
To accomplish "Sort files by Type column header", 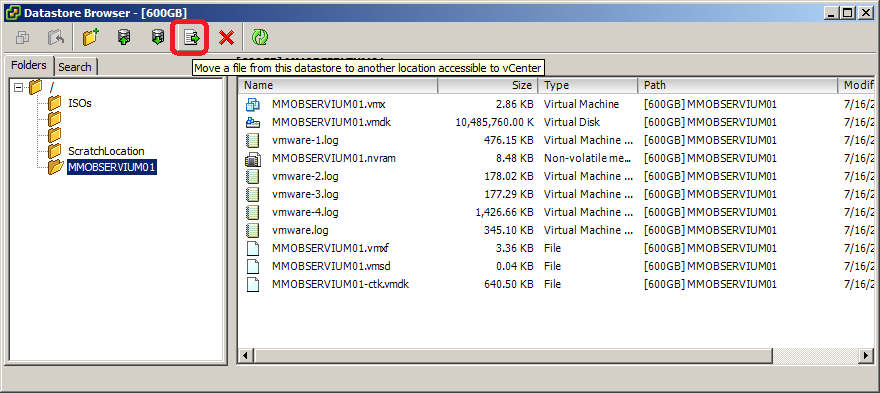I will coord(588,85).
